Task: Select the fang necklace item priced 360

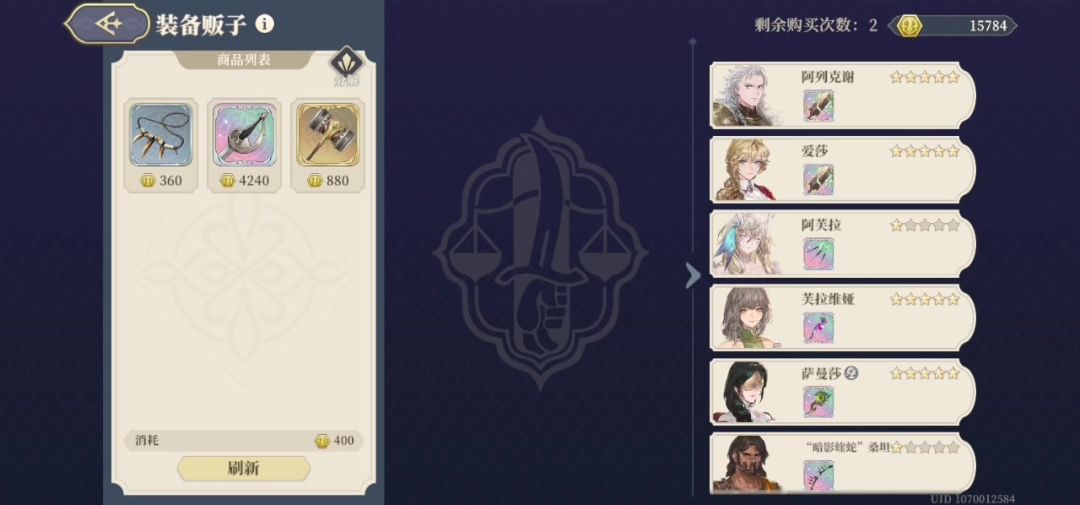Action: click(161, 135)
